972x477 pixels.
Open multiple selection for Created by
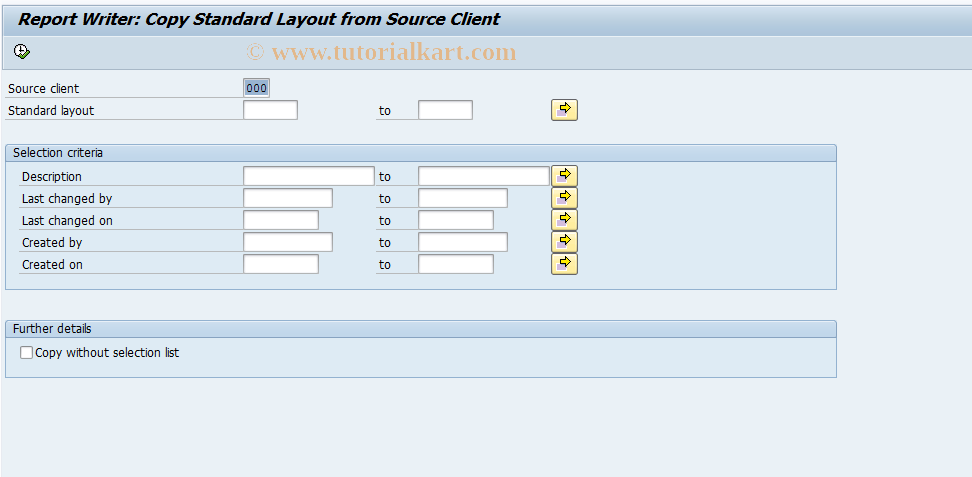click(x=564, y=242)
